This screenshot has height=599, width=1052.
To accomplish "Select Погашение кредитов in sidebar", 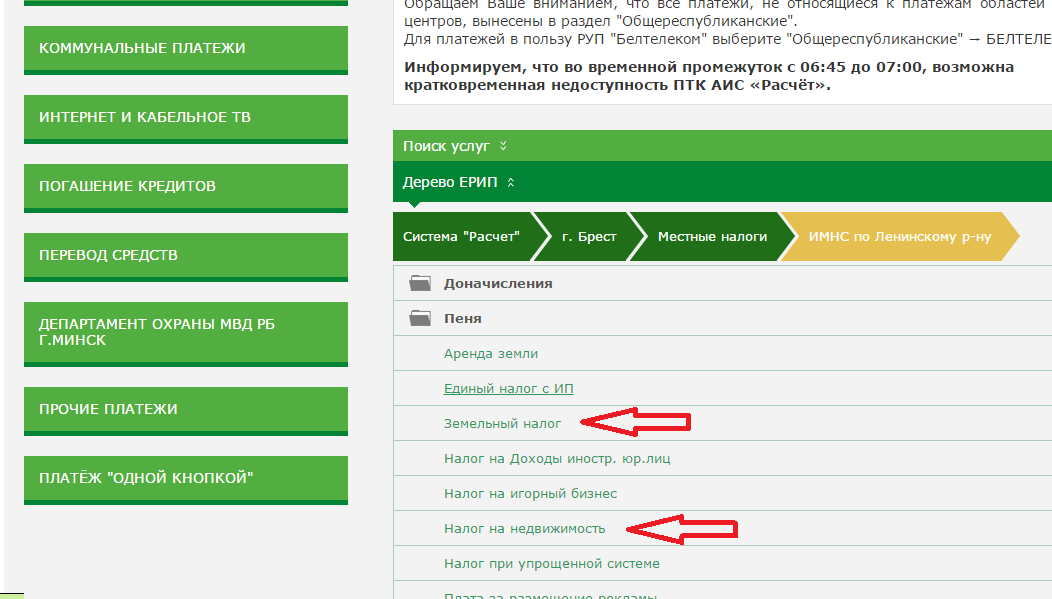I will click(185, 187).
